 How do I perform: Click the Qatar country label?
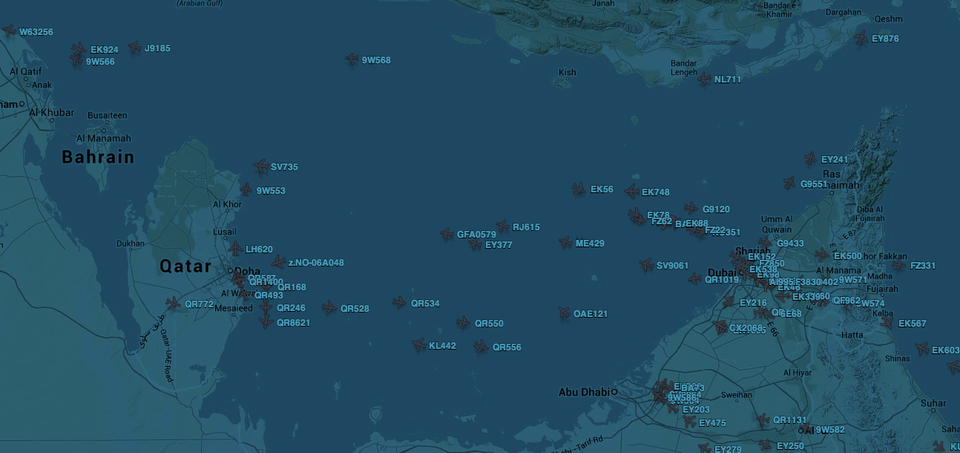185,267
